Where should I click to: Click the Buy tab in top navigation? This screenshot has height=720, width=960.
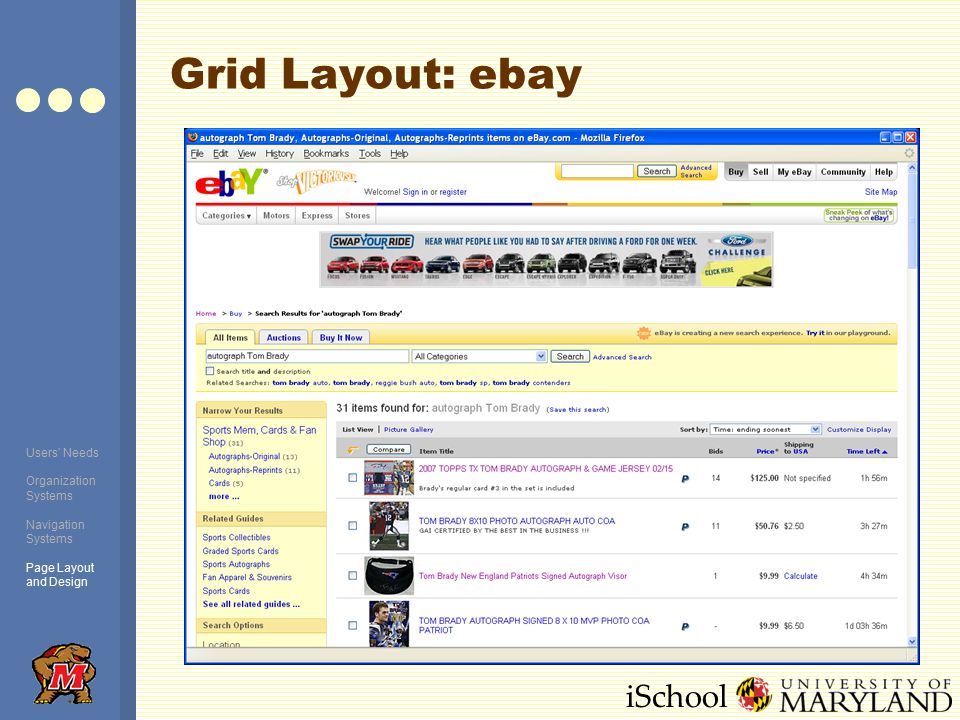point(736,172)
